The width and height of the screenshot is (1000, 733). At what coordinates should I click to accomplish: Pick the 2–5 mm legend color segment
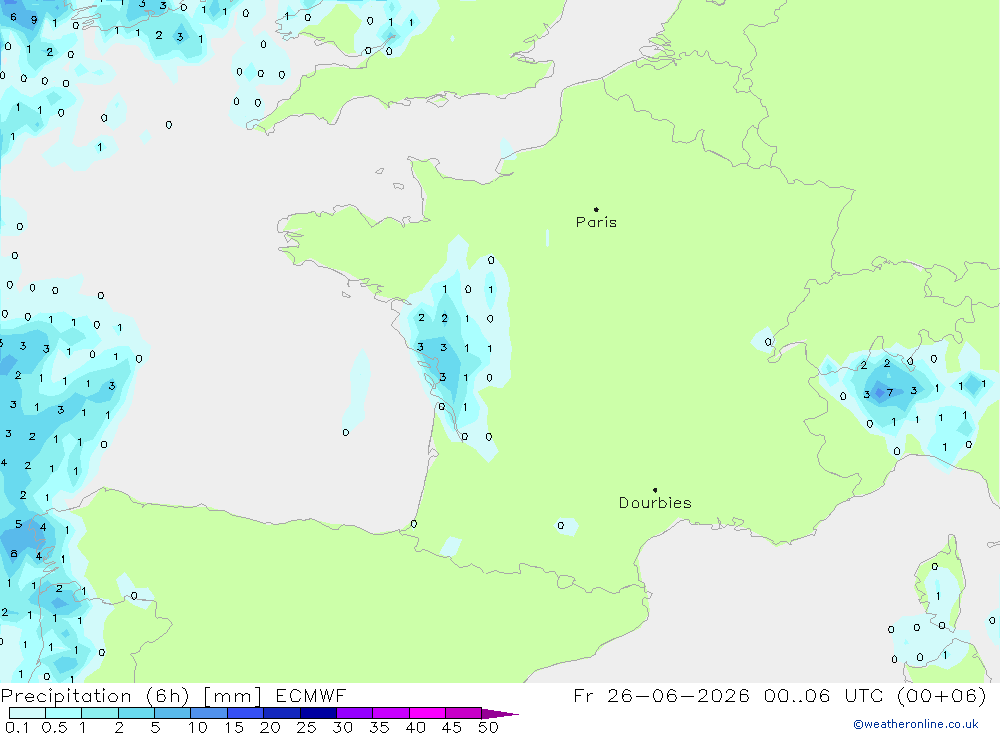pyautogui.click(x=136, y=713)
